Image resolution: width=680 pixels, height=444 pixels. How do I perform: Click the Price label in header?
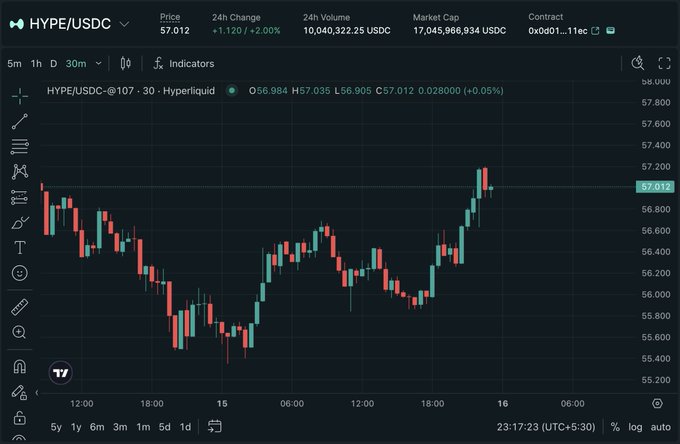click(170, 17)
